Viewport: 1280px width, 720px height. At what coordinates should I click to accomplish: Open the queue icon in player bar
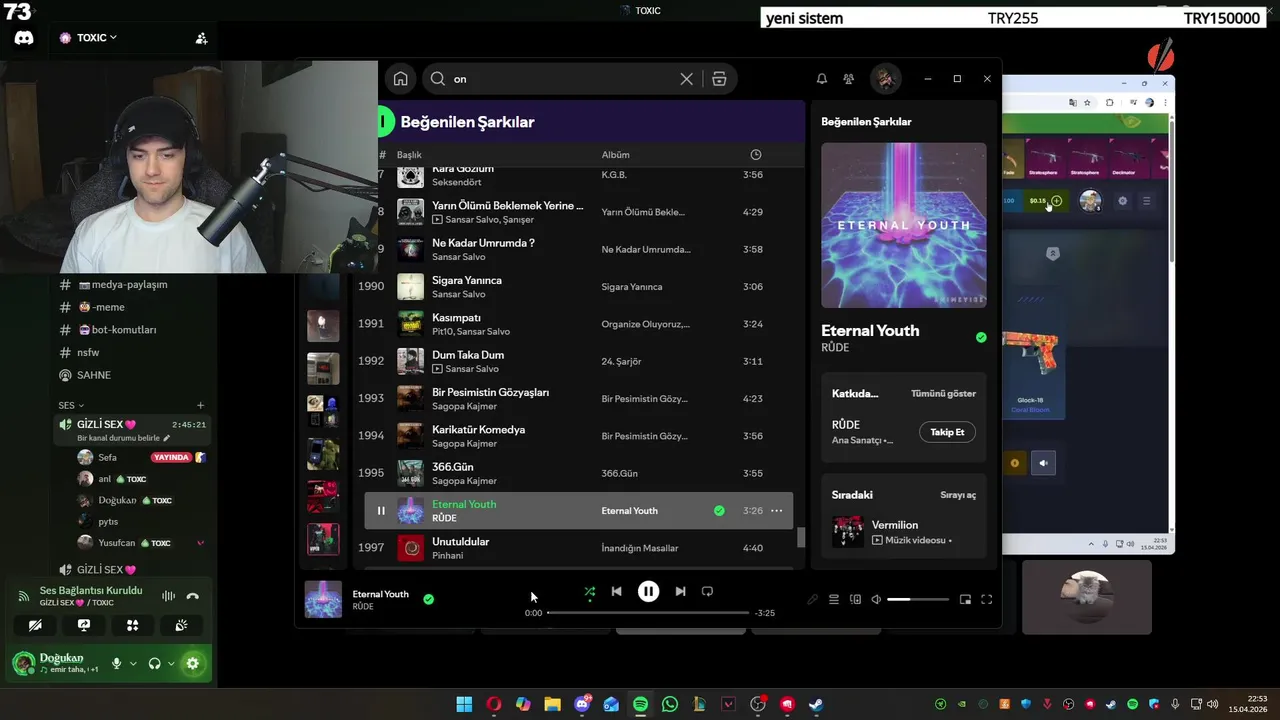[x=834, y=600]
